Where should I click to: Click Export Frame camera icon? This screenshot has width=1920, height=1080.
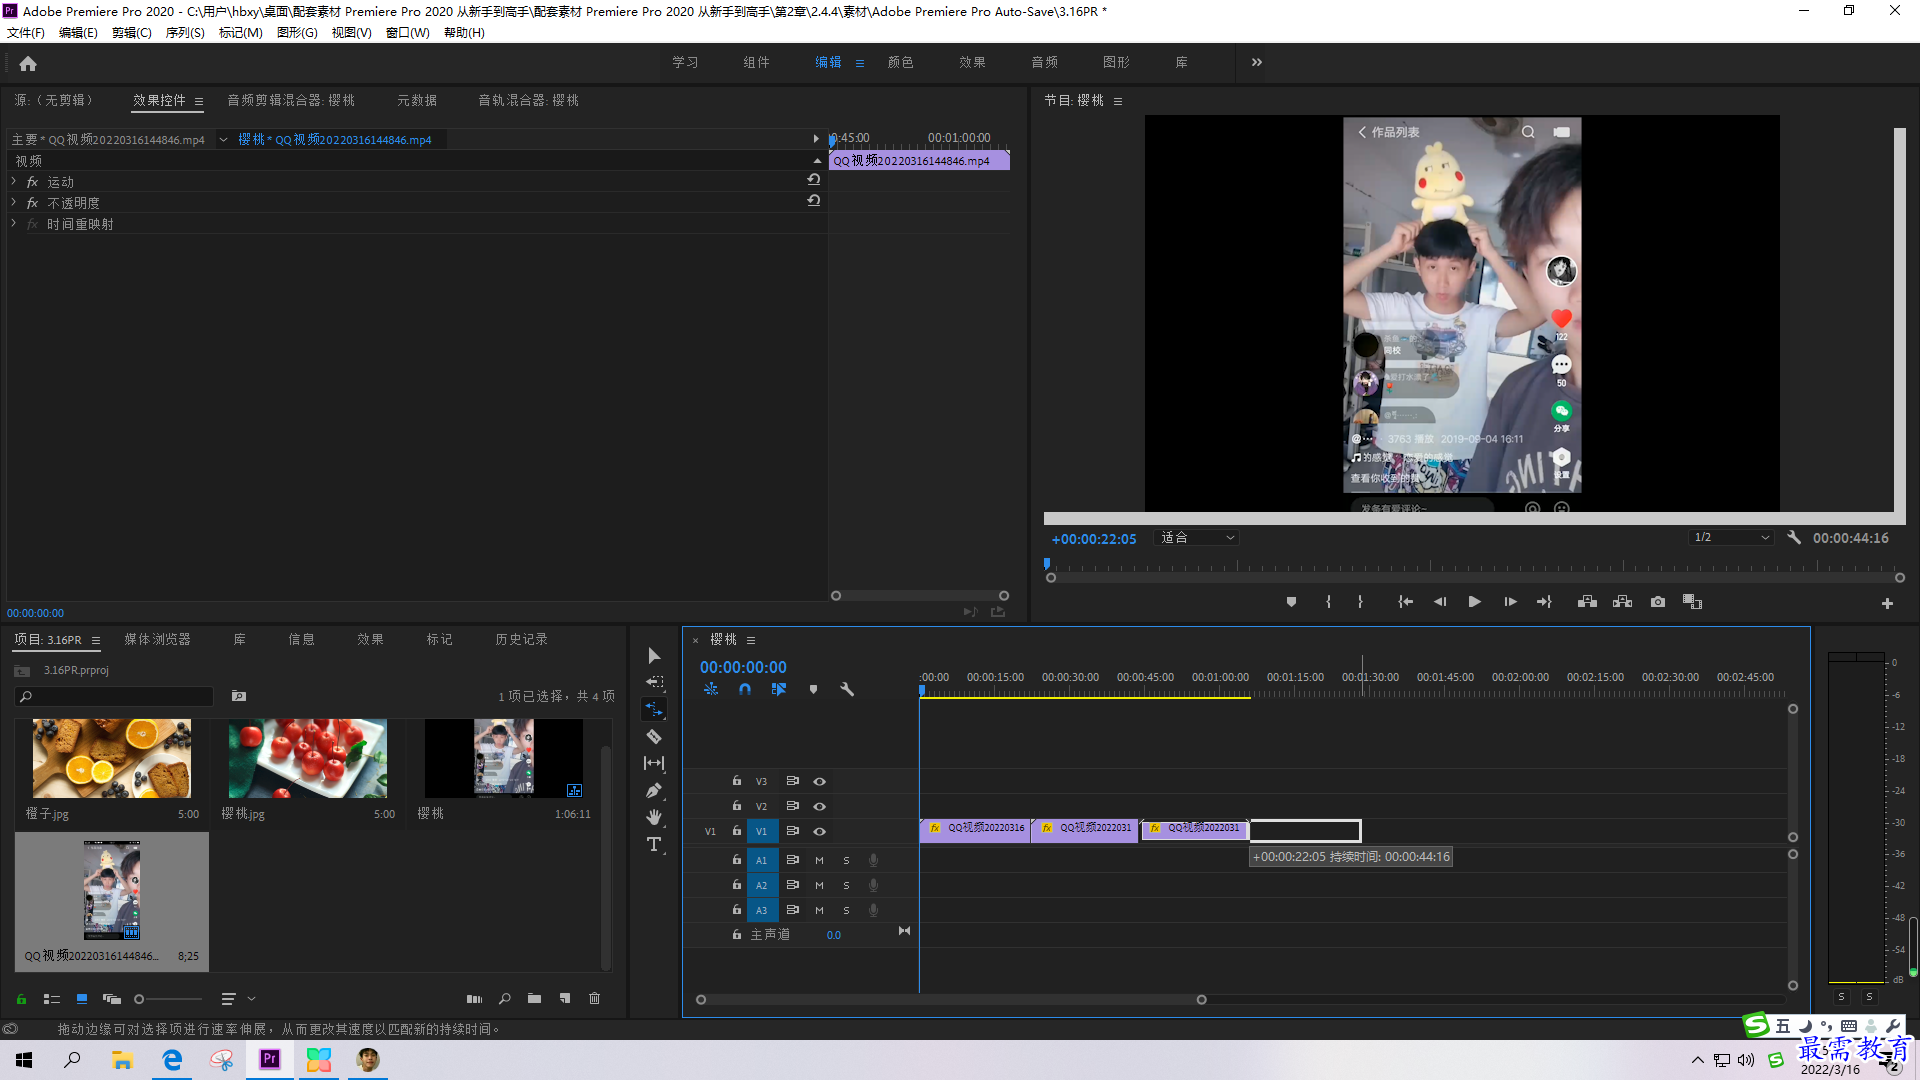pyautogui.click(x=1658, y=602)
